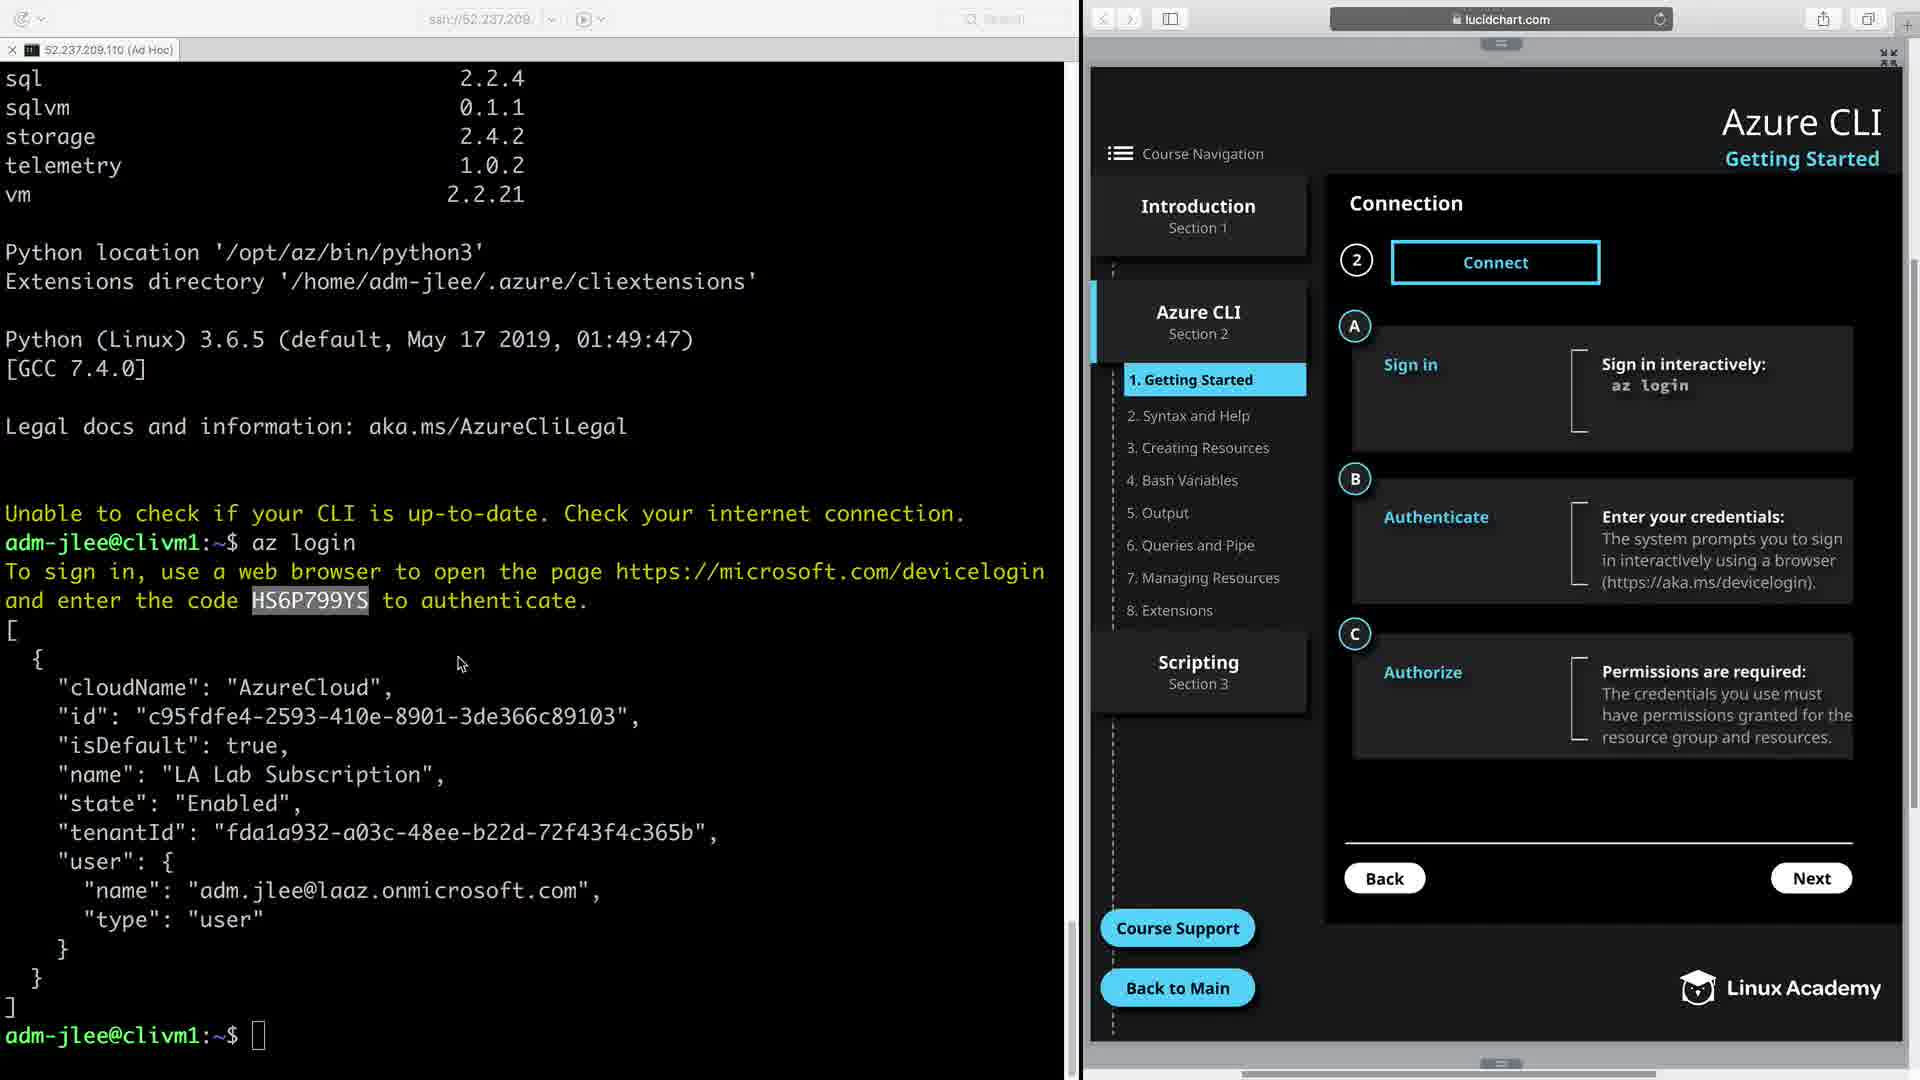Go back in Safari history
This screenshot has width=1920, height=1080.
coord(1103,19)
